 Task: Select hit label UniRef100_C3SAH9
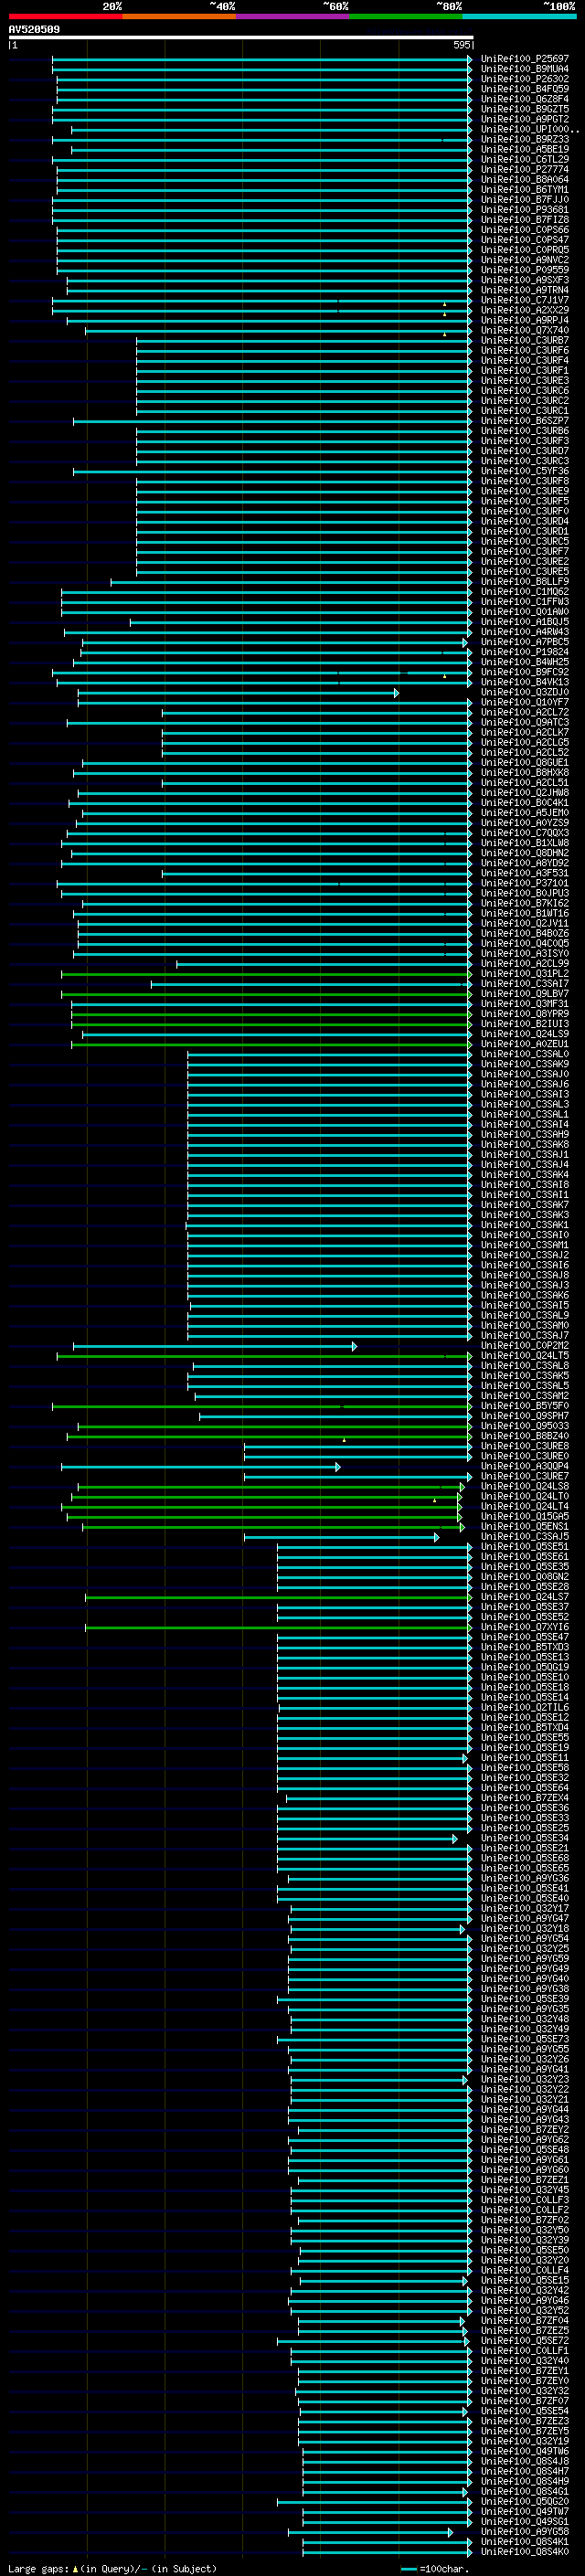pos(524,1134)
